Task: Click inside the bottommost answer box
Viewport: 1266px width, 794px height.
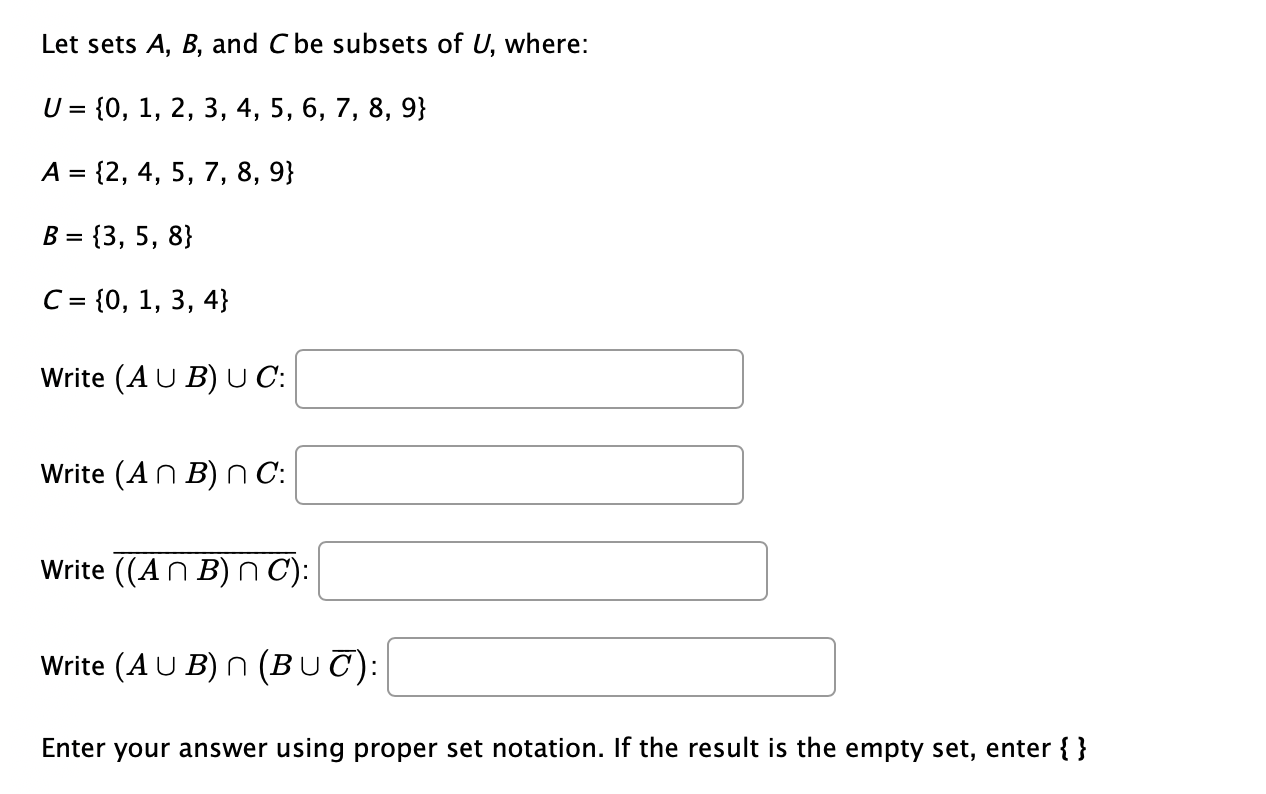Action: click(612, 666)
